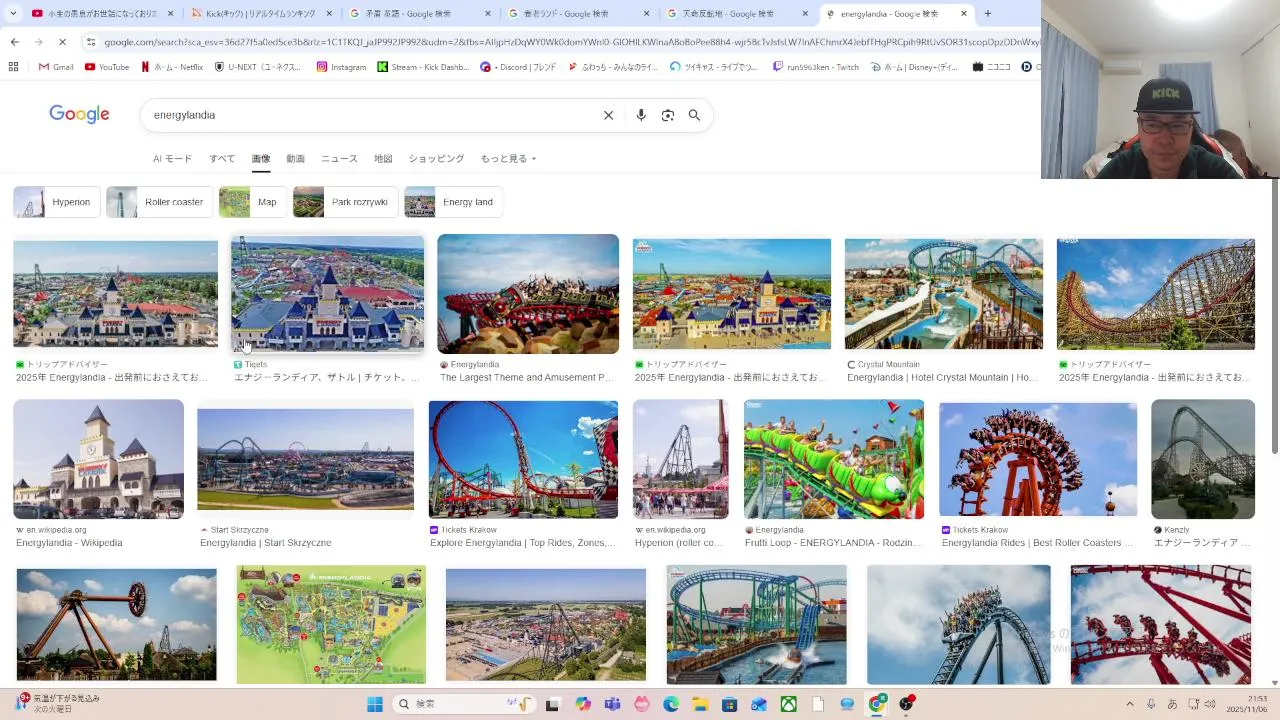
Task: Open the Energylandia Hotel Crystal Mountain link
Action: click(x=942, y=378)
